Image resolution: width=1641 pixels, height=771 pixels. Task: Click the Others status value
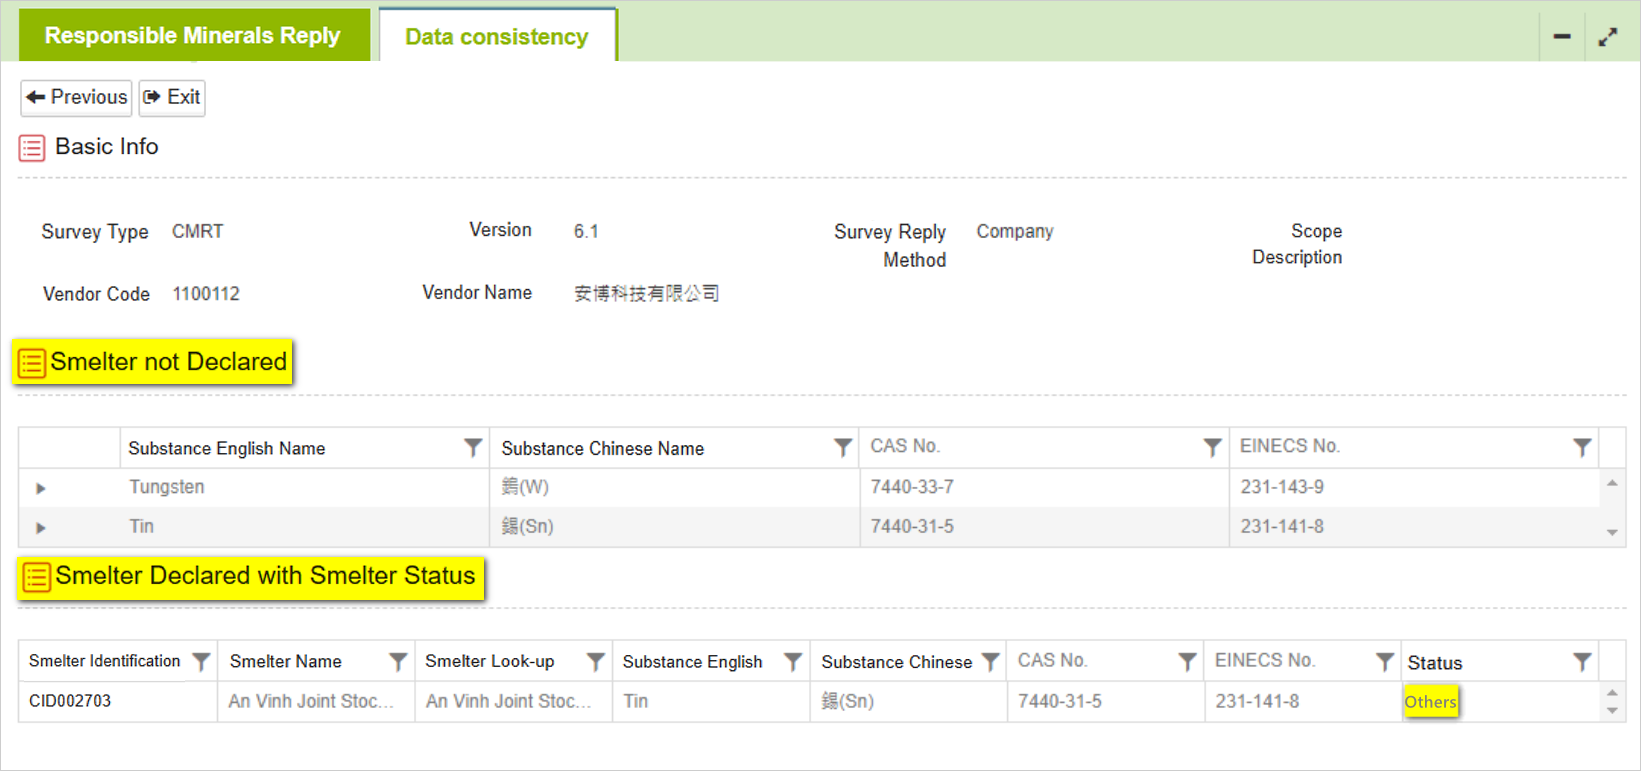tap(1431, 702)
